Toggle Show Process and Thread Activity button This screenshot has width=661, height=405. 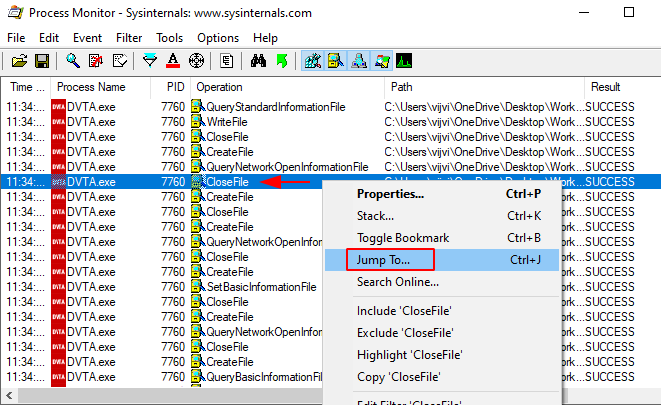tap(382, 61)
